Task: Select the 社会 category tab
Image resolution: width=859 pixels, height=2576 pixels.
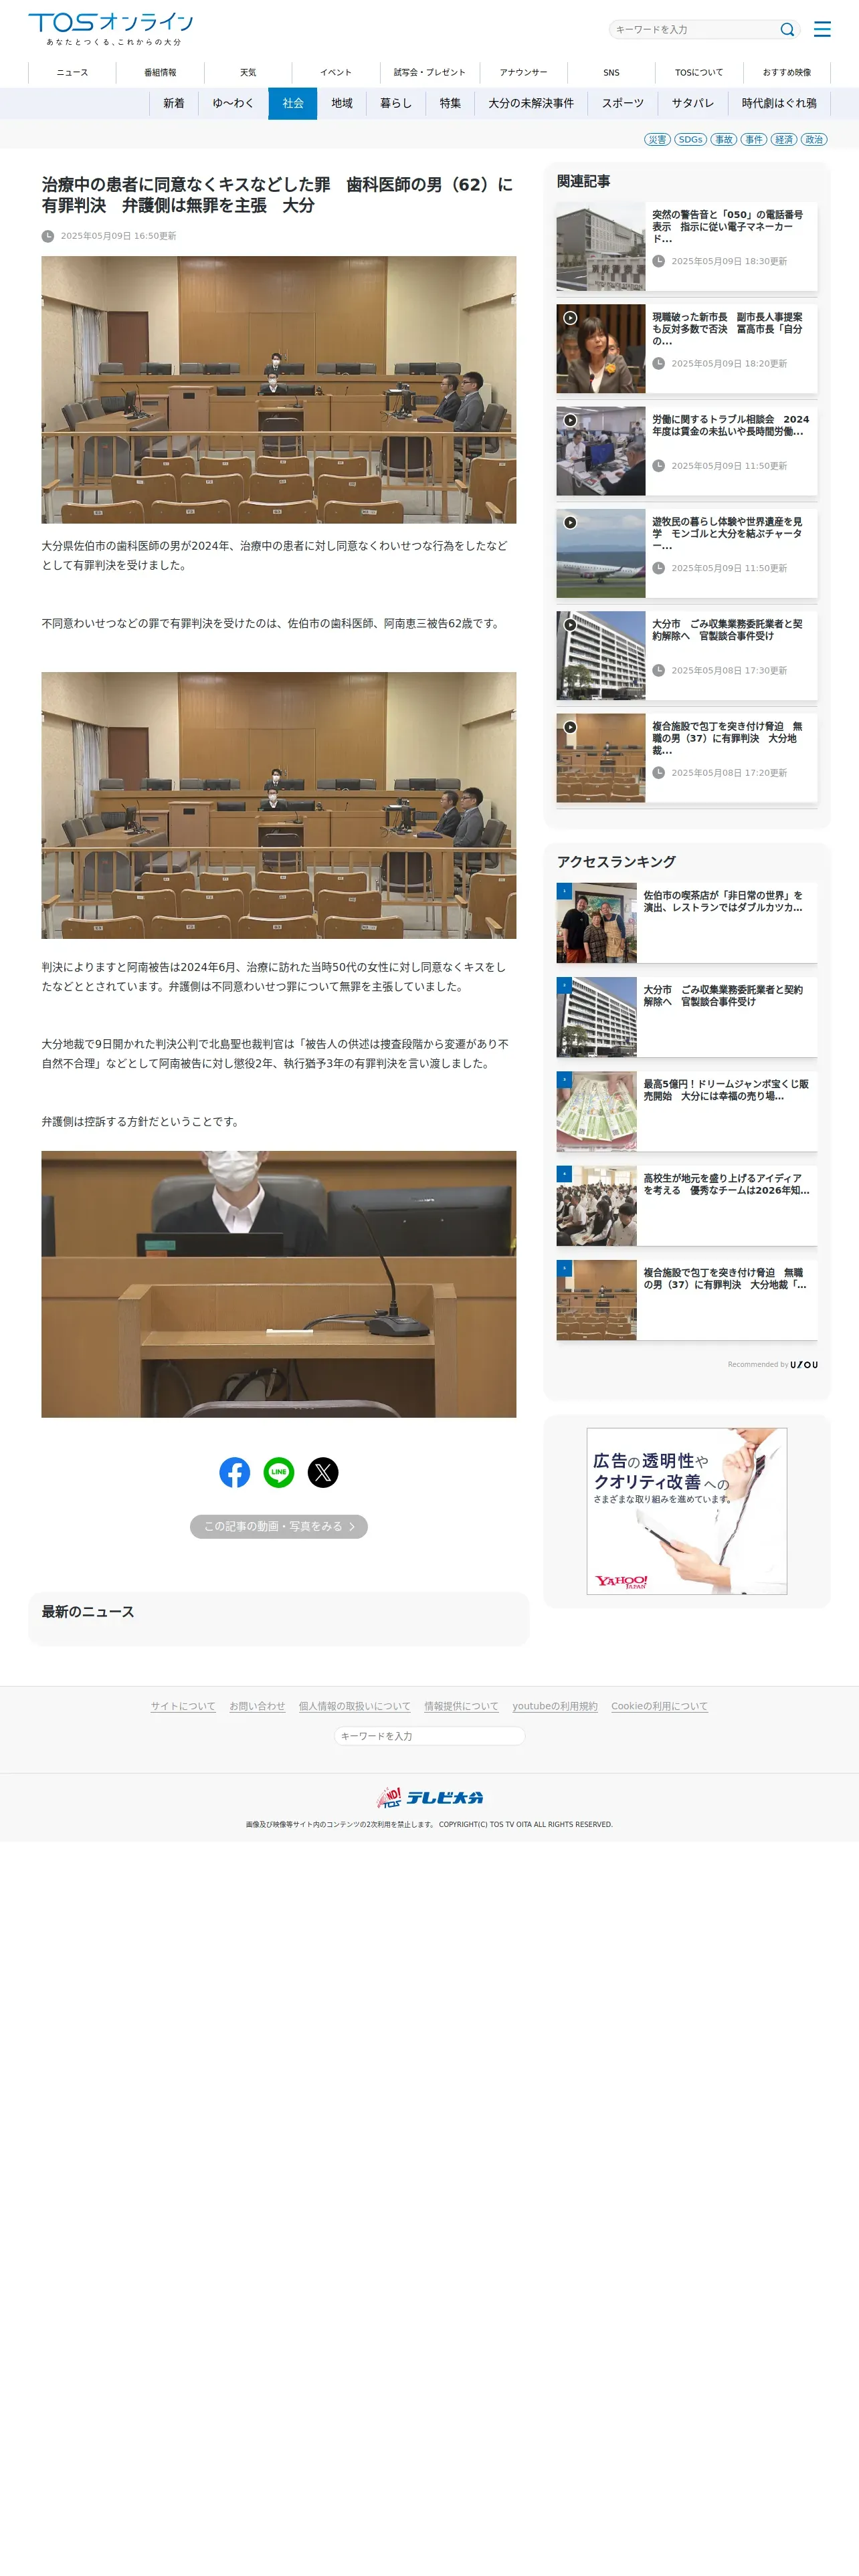Action: (293, 103)
